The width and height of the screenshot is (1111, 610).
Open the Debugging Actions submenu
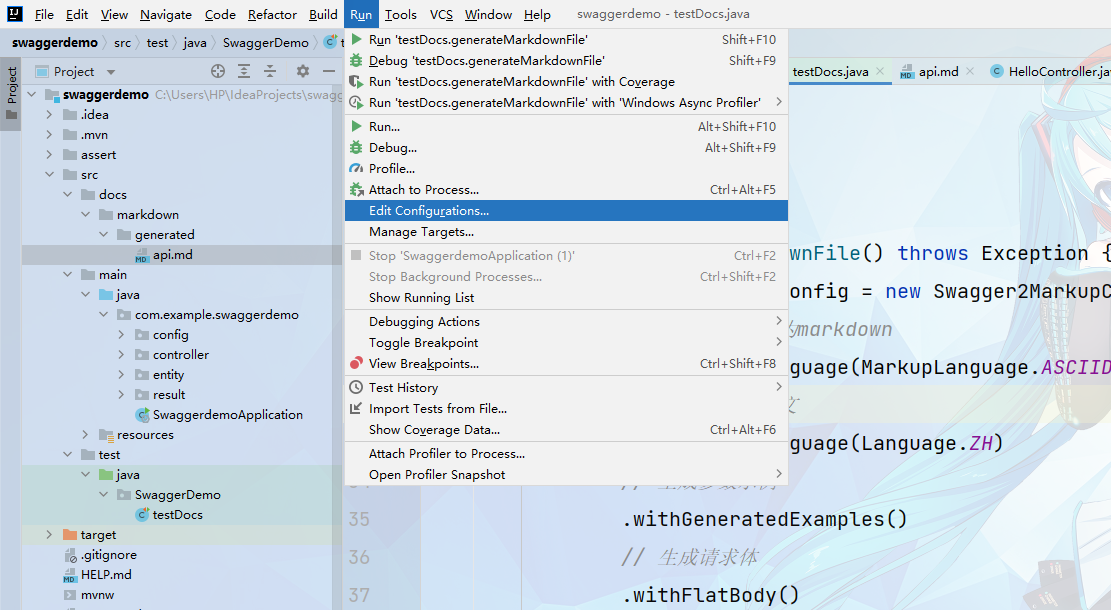point(566,322)
